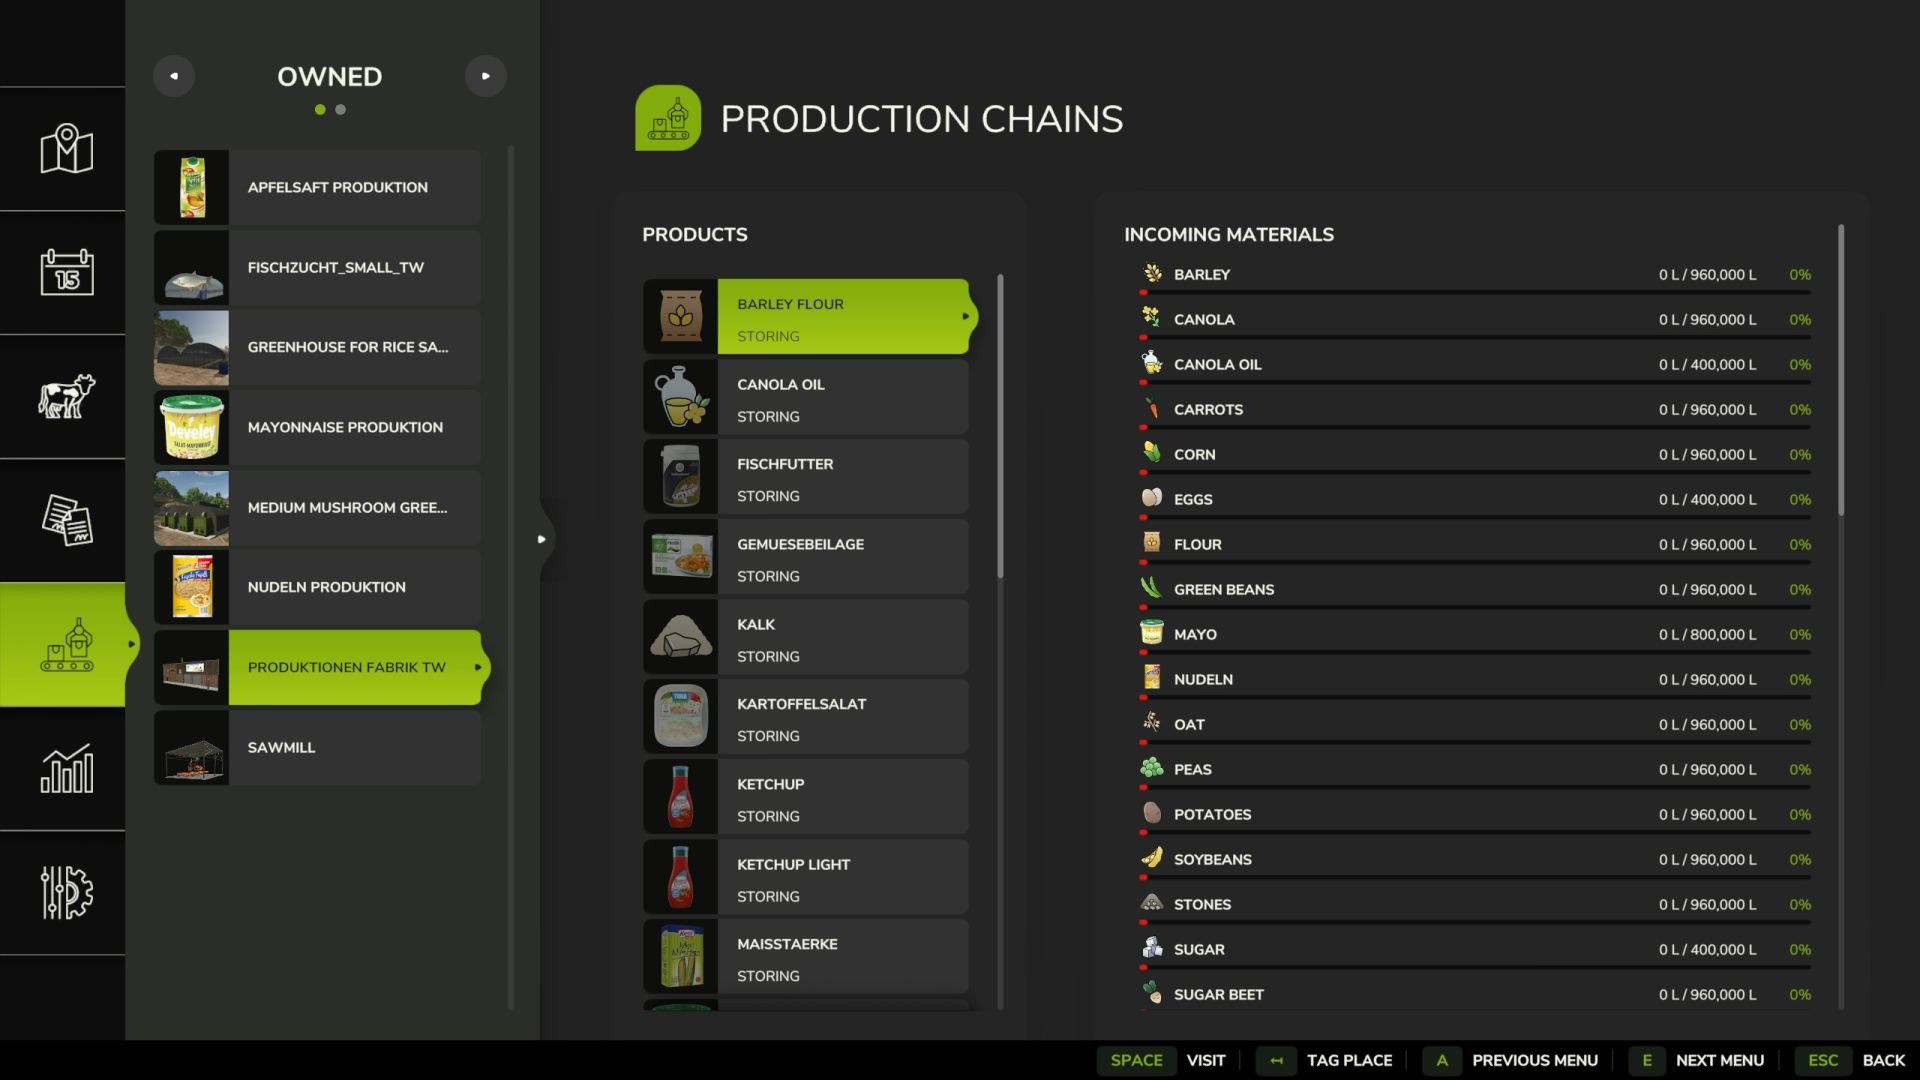Switch to second page dot under Owned
The width and height of the screenshot is (1920, 1080).
(341, 110)
